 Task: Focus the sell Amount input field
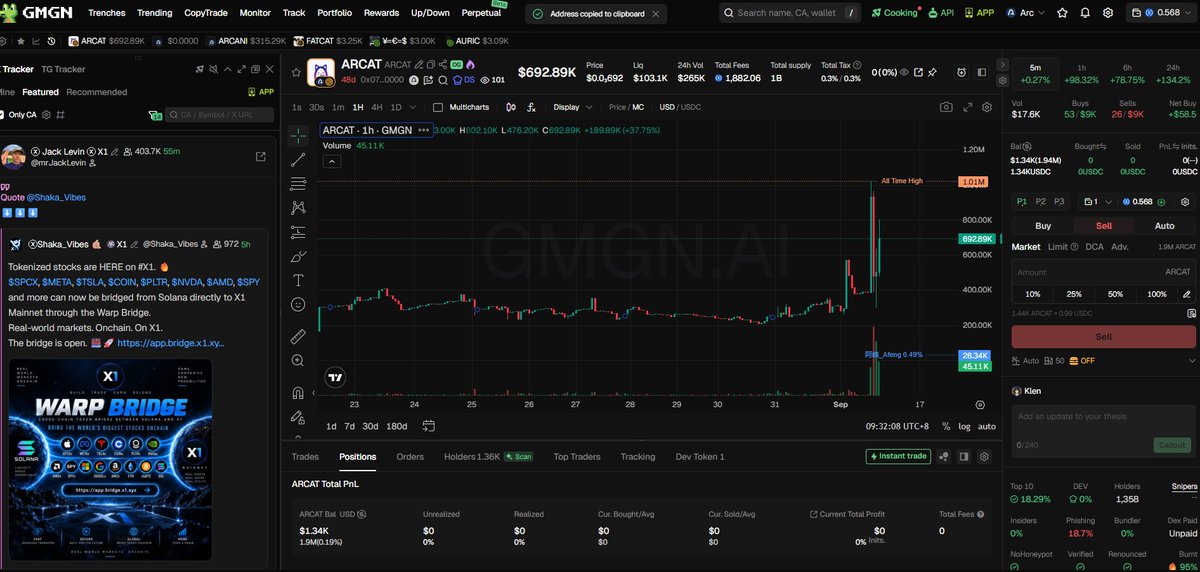pyautogui.click(x=1104, y=272)
